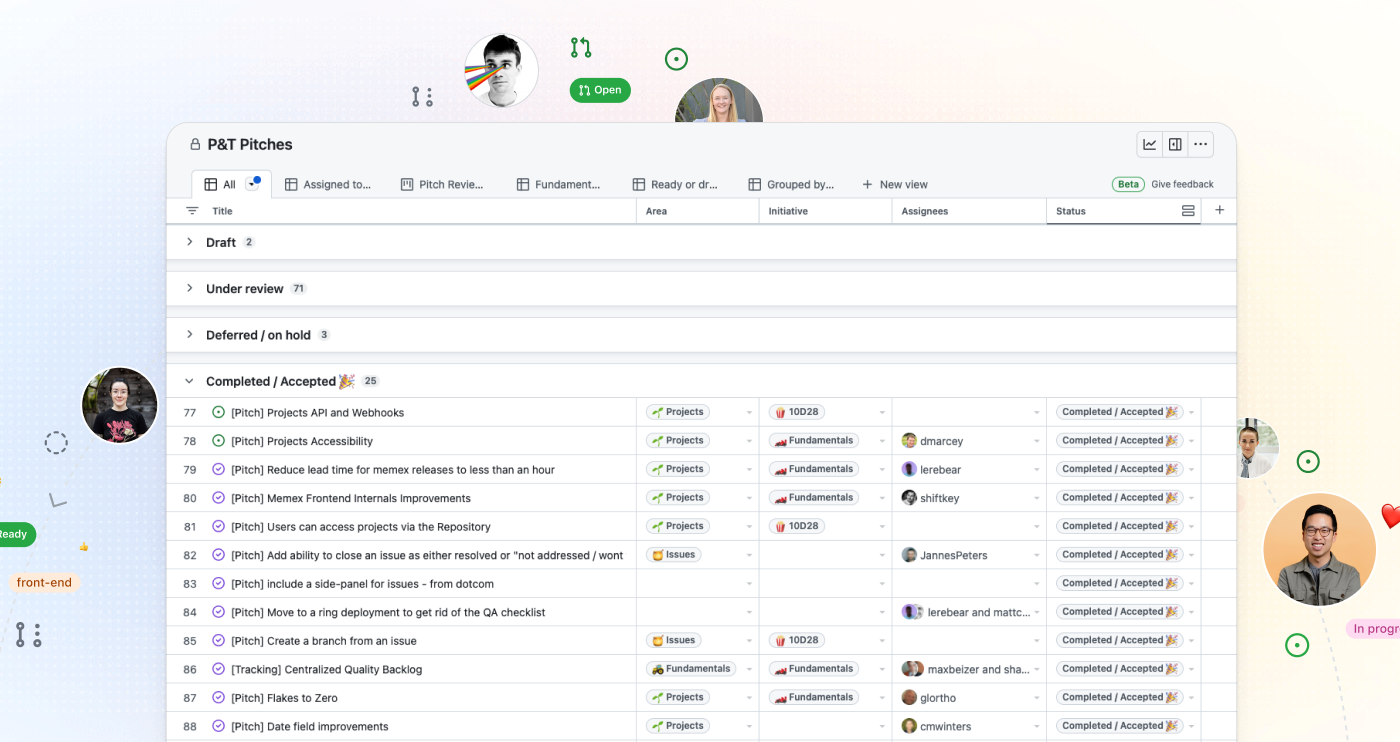
Task: Click the Give feedback link
Action: 1182,184
